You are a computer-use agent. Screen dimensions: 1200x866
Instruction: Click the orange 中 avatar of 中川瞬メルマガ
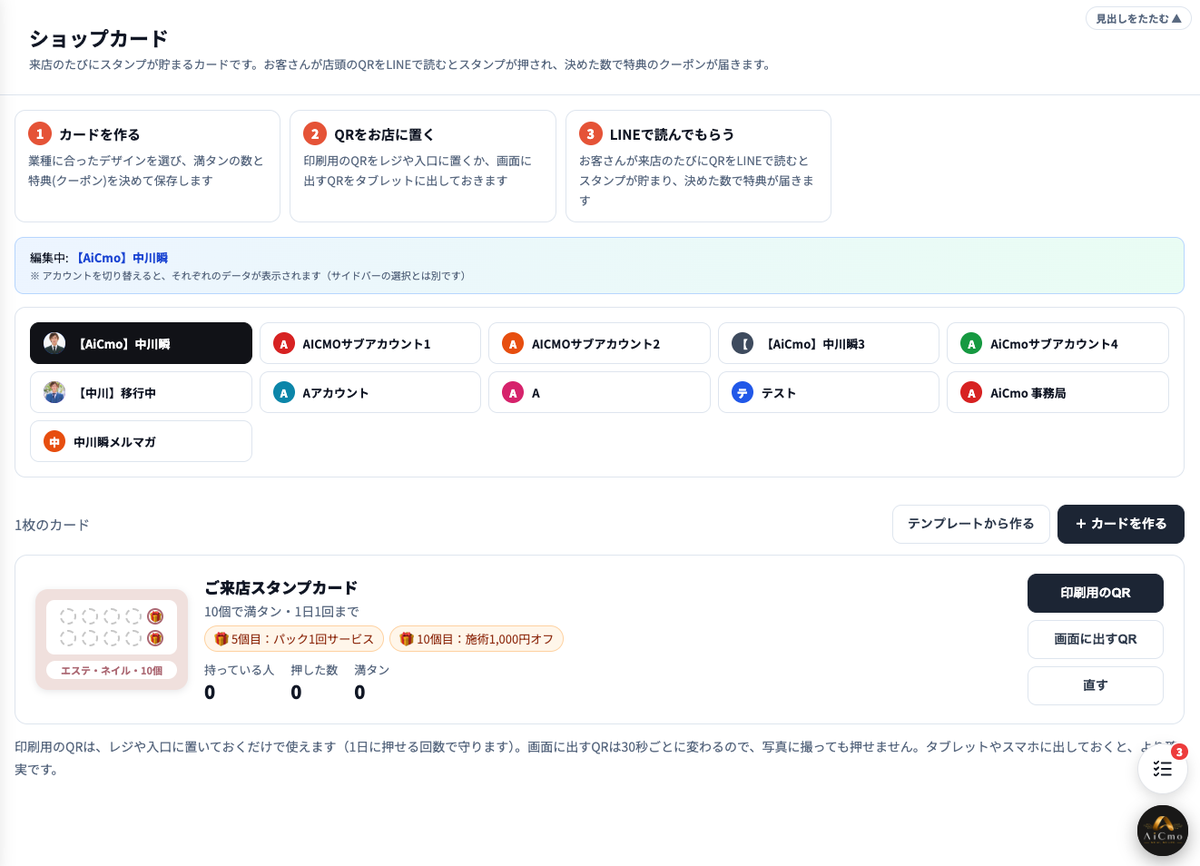click(54, 441)
